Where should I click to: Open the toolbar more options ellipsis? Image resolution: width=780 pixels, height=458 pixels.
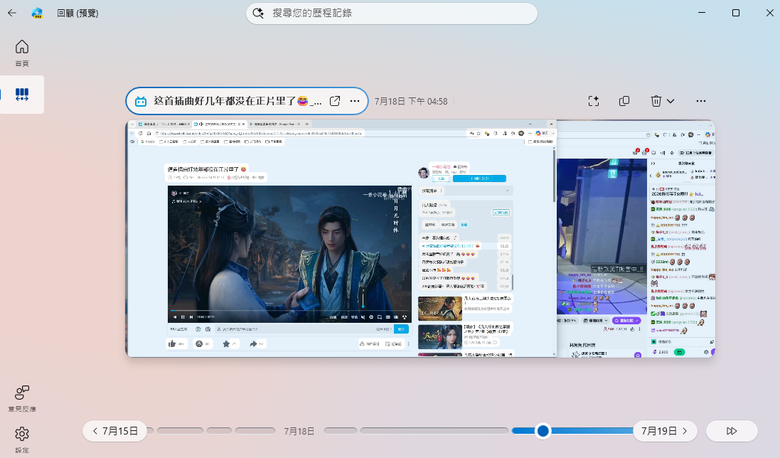click(701, 101)
